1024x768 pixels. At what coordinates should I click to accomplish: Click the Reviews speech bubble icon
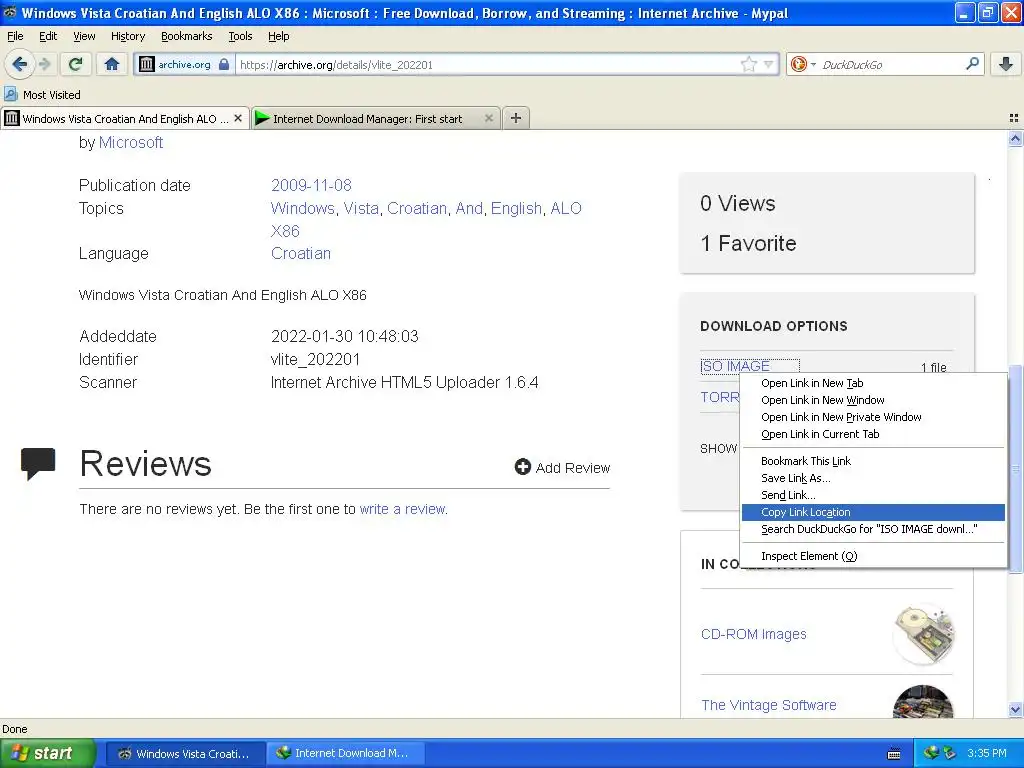coord(38,464)
